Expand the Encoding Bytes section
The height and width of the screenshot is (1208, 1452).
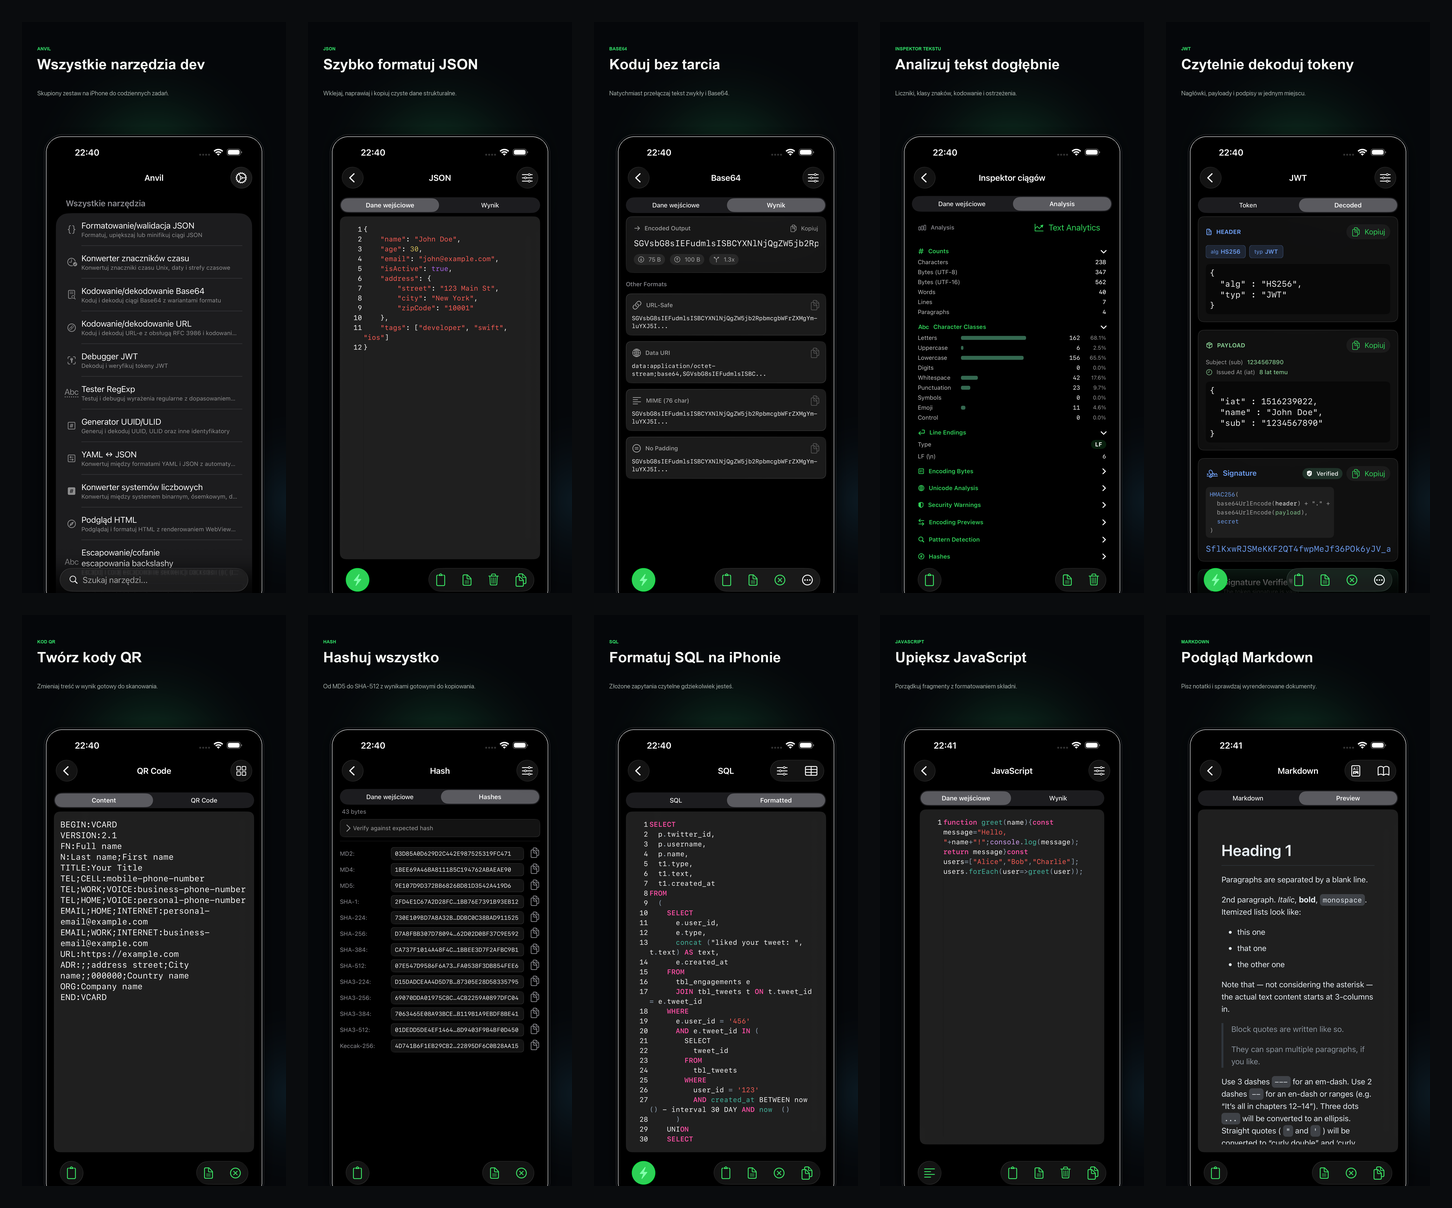click(x=1011, y=471)
